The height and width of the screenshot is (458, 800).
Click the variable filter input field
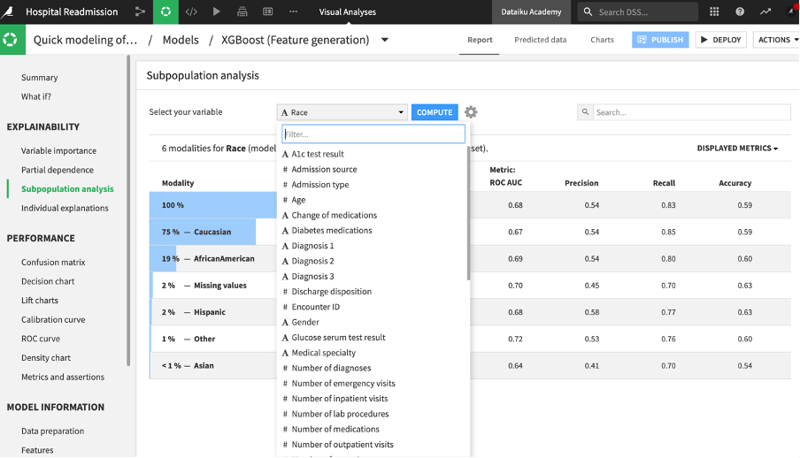coord(372,134)
